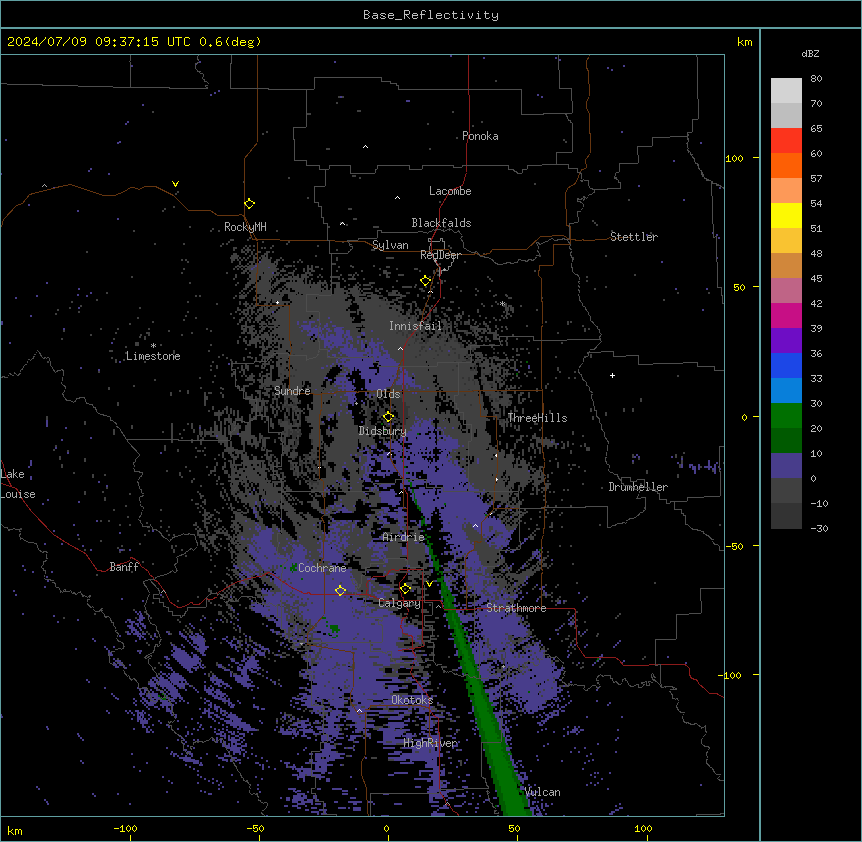Click the 80 value on dBZ scale
The width and height of the screenshot is (862, 842).
(x=816, y=79)
